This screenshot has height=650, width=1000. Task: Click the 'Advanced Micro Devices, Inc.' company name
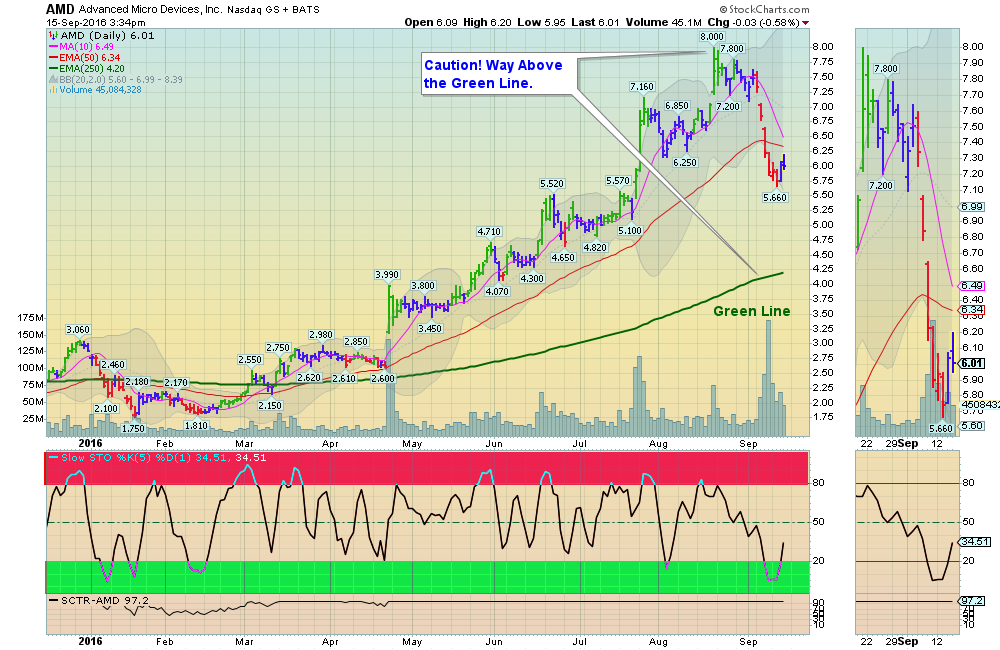150,10
